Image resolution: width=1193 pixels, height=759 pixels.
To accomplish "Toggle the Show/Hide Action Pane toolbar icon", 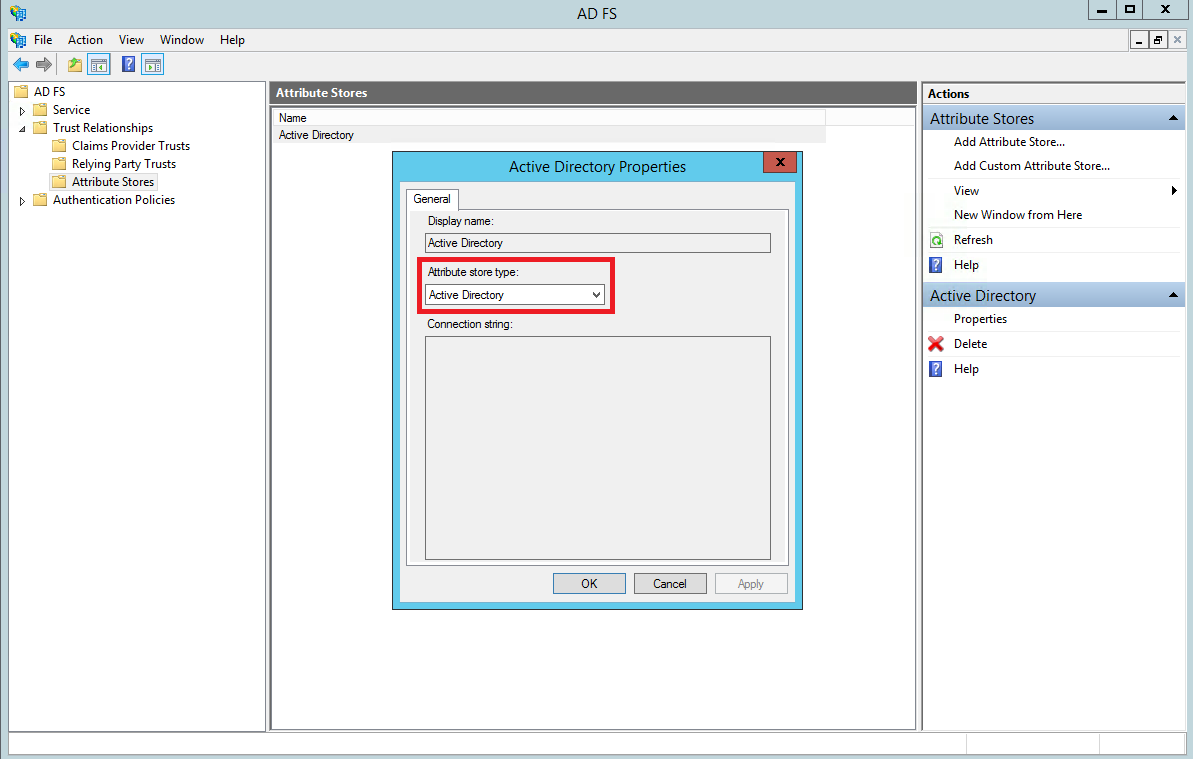I will [x=152, y=65].
